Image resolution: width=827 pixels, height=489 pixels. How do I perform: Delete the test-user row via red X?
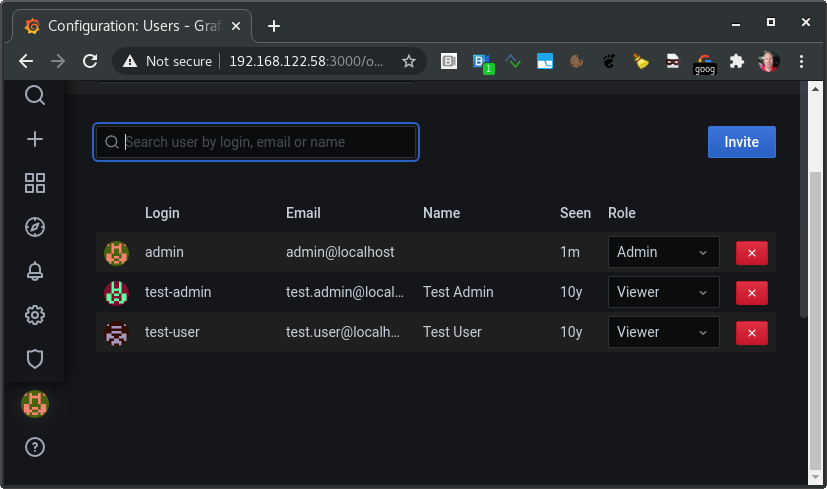click(751, 333)
